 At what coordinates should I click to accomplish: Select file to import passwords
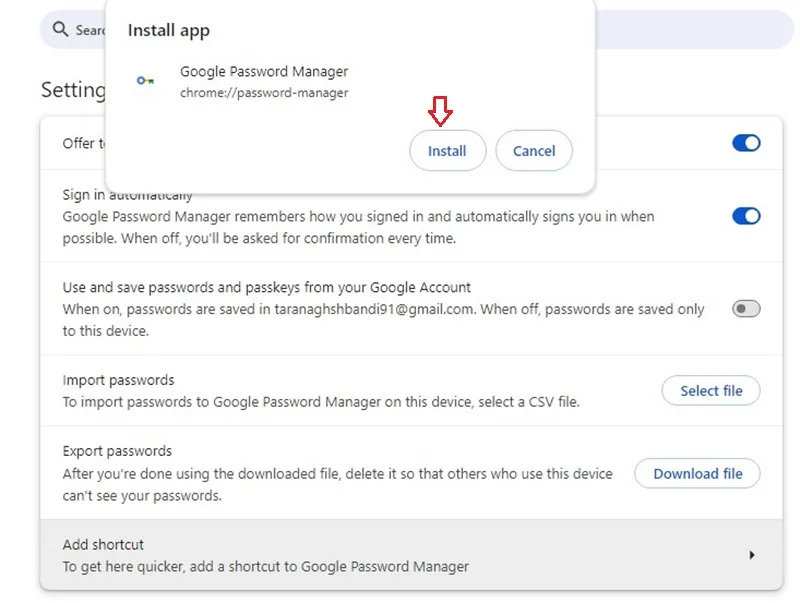[711, 391]
